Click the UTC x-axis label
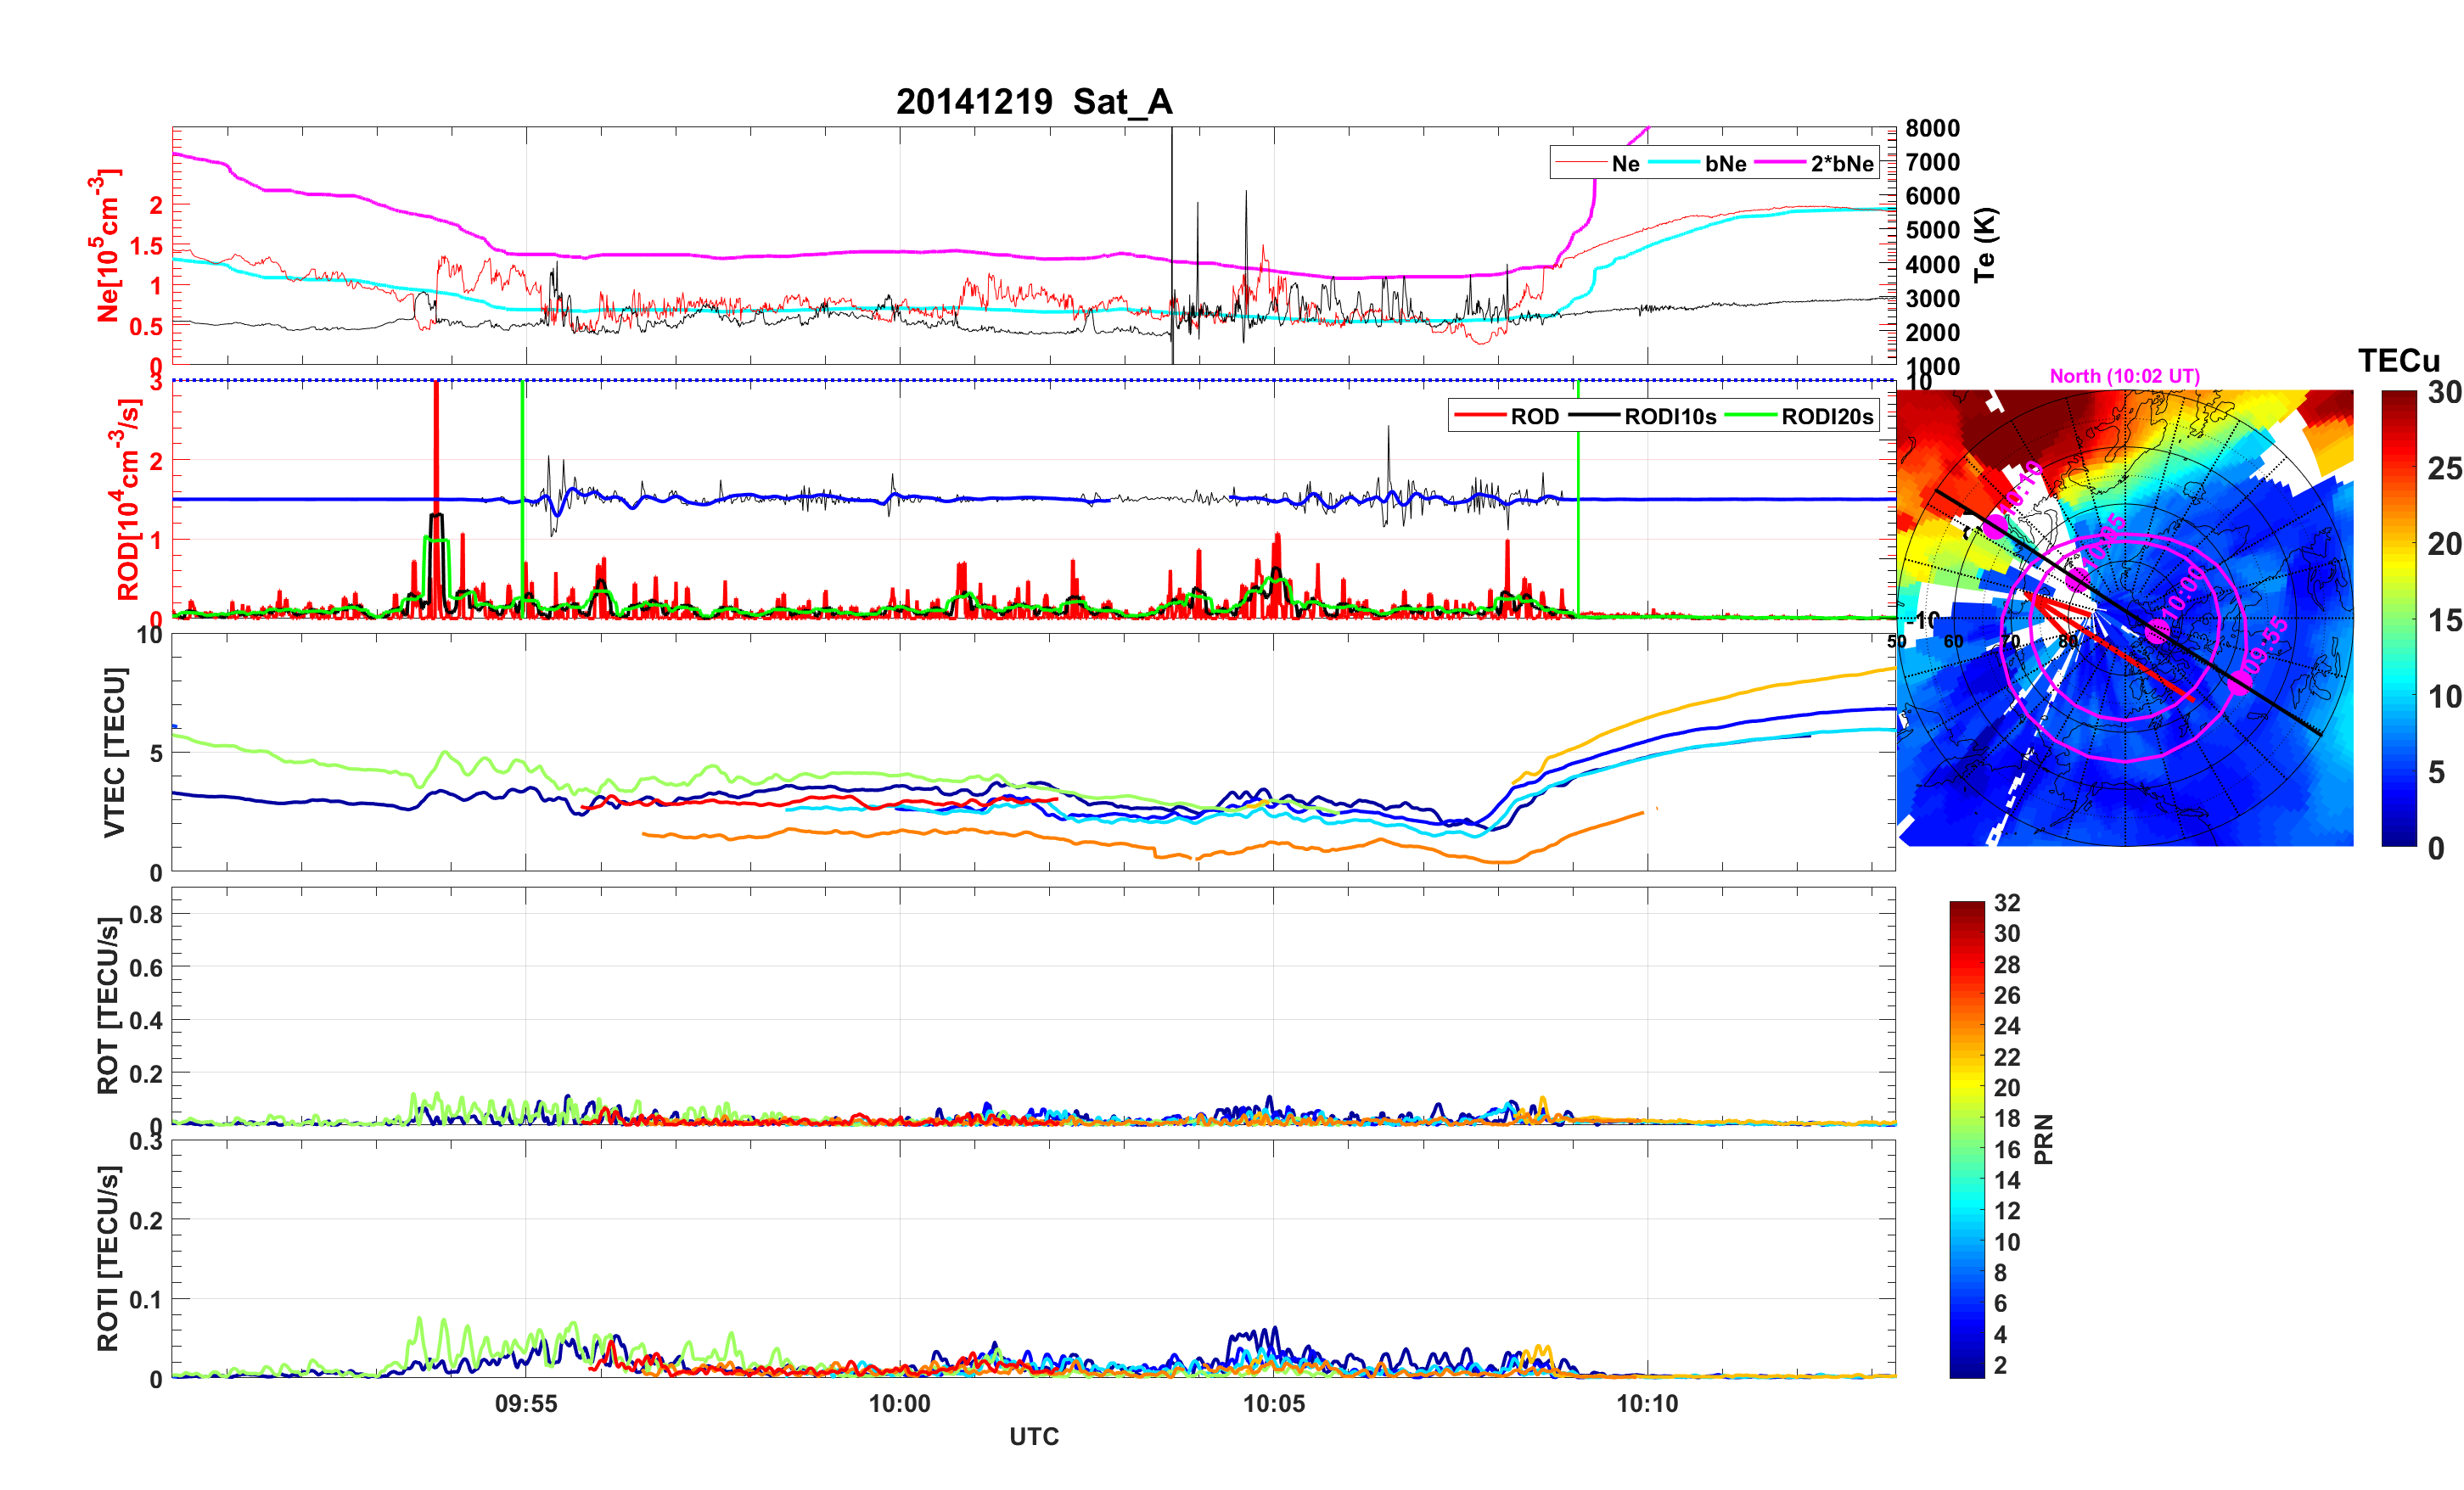Screen dimensions: 2464x1490 (x=1033, y=1436)
